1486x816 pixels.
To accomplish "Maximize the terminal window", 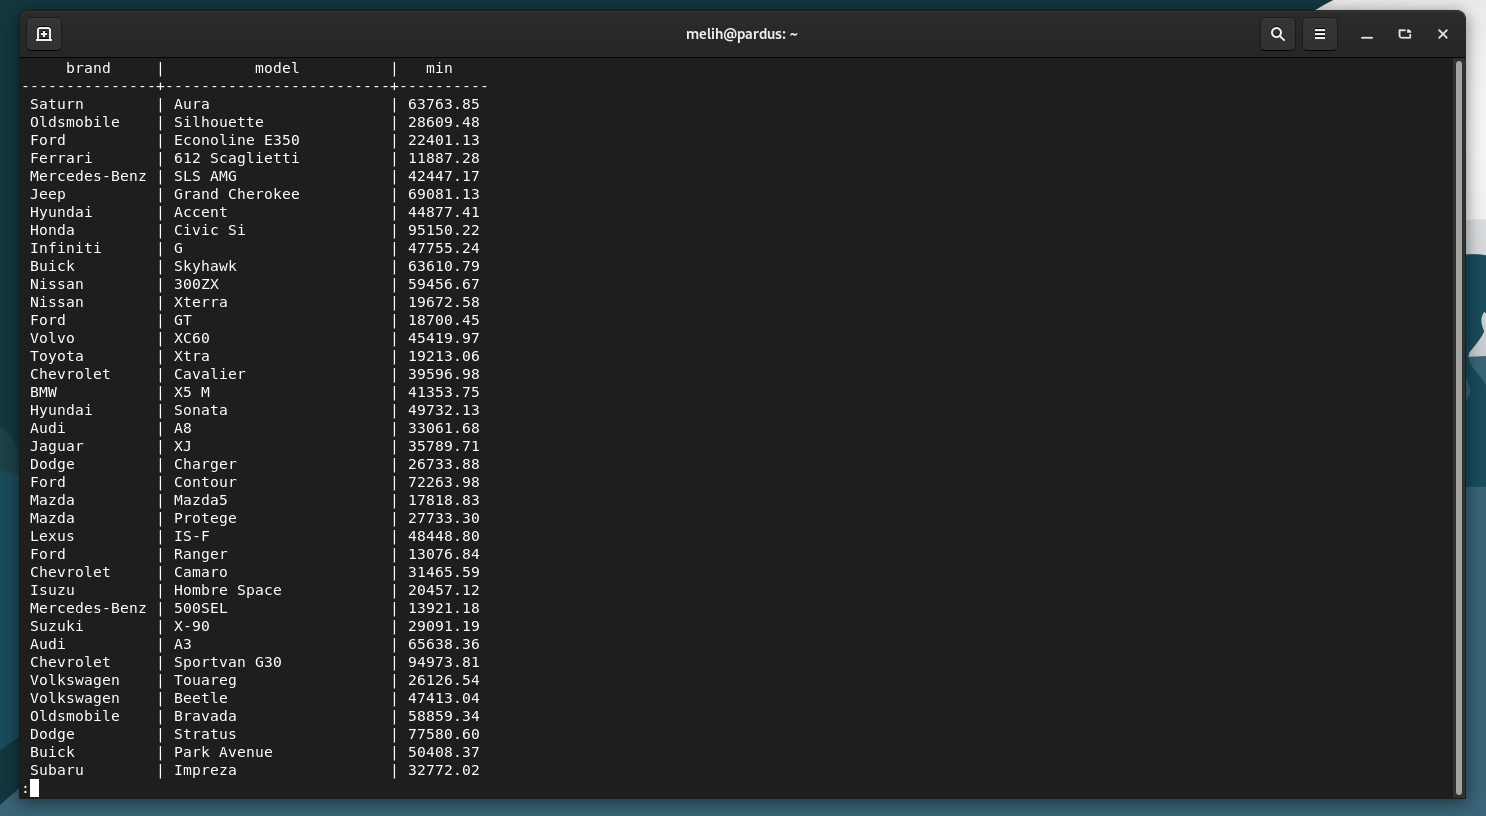I will (x=1404, y=34).
